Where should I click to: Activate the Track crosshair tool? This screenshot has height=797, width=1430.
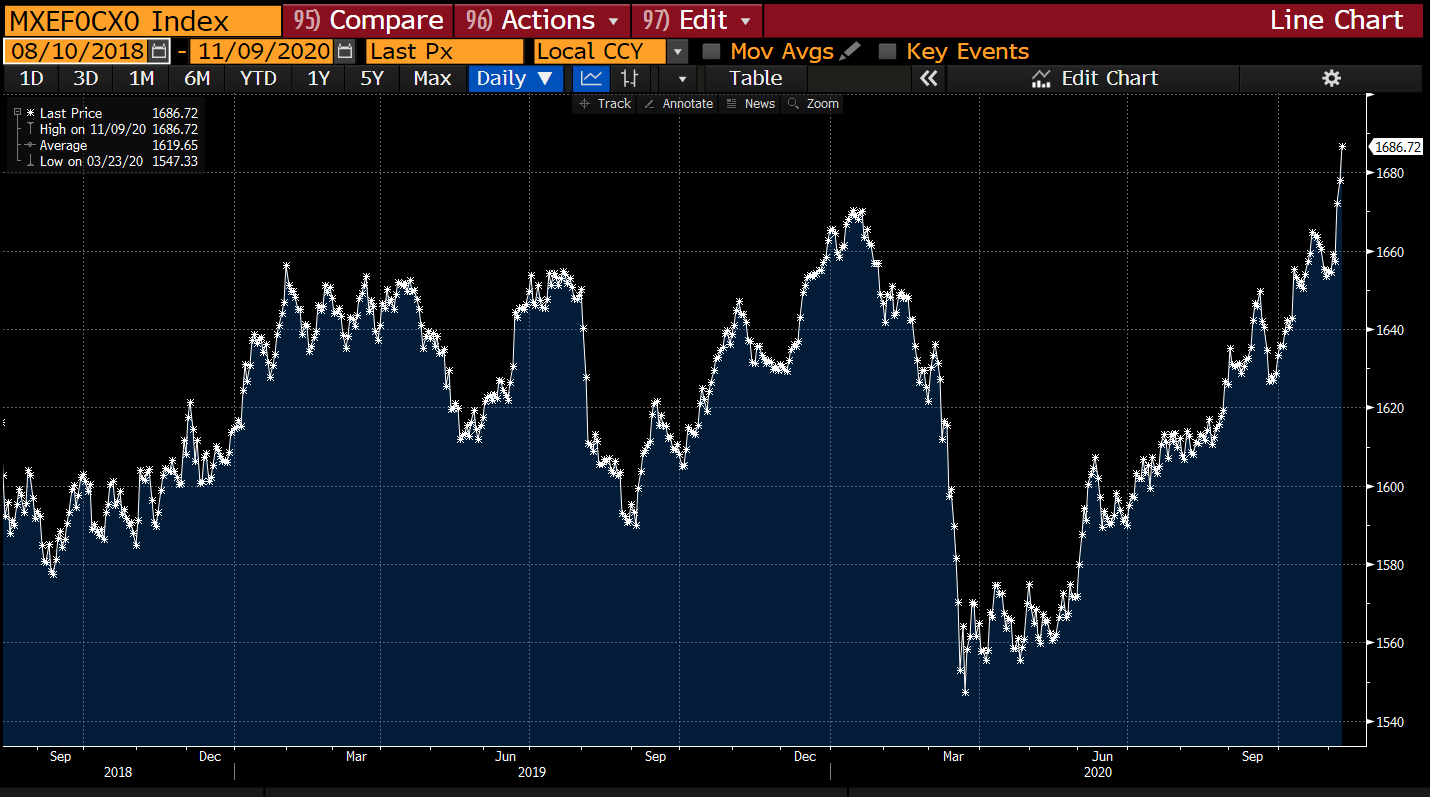tap(604, 103)
